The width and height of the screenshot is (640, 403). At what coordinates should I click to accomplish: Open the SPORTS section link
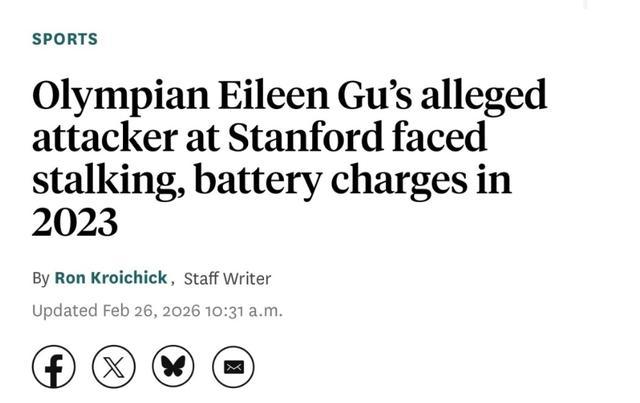click(65, 39)
